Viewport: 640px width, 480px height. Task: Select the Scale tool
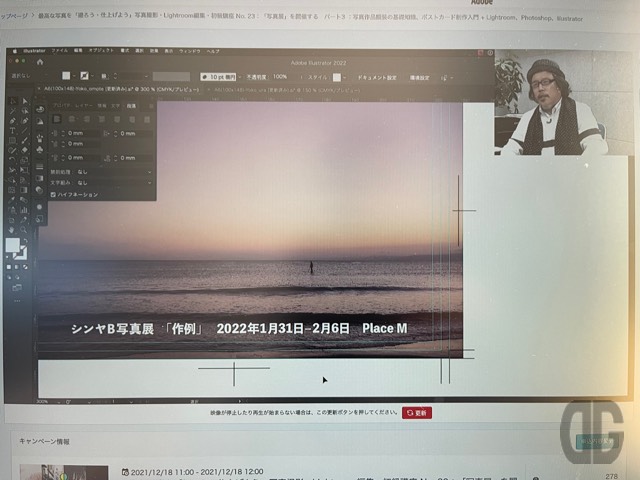click(24, 160)
